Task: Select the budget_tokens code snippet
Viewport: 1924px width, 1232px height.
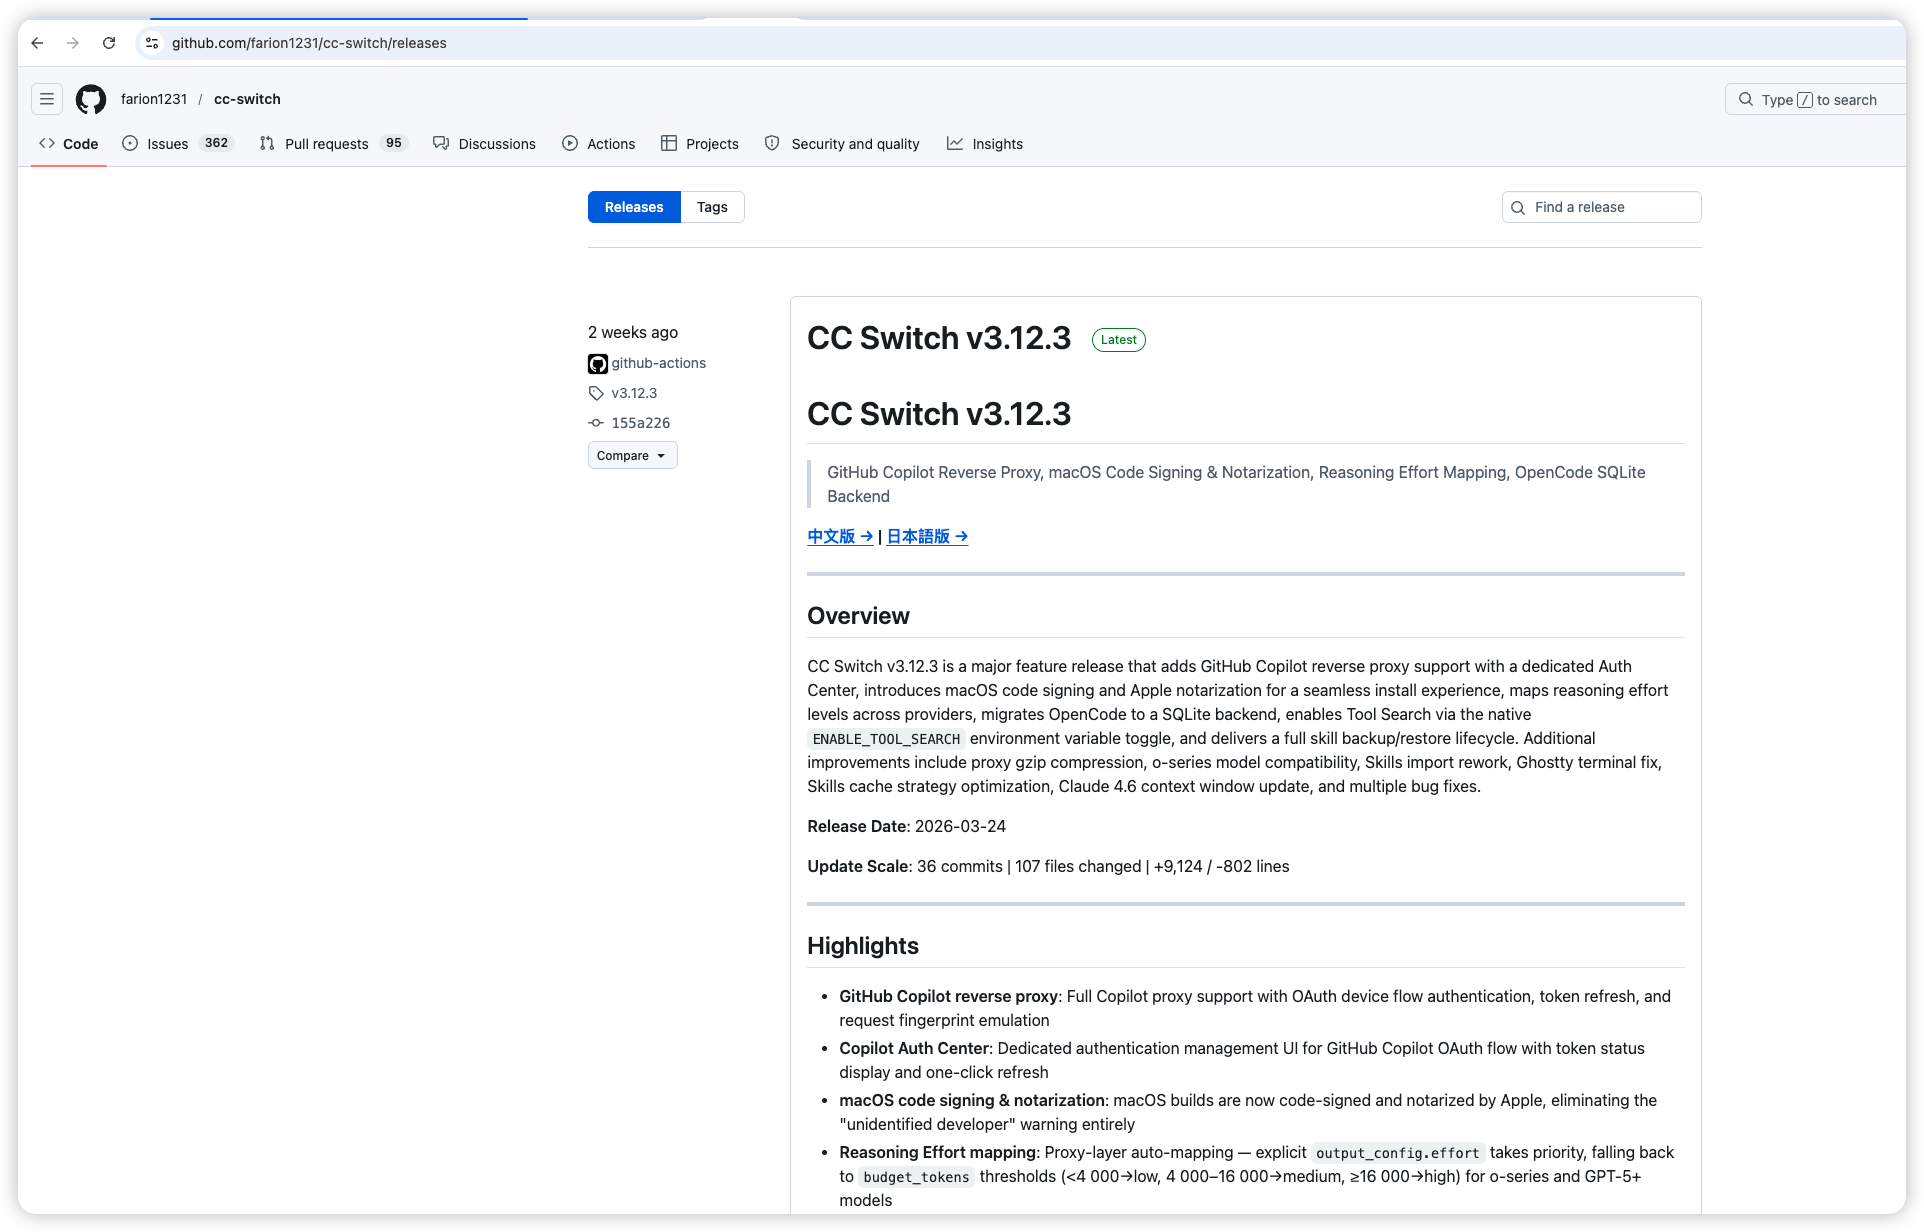Action: point(916,1177)
